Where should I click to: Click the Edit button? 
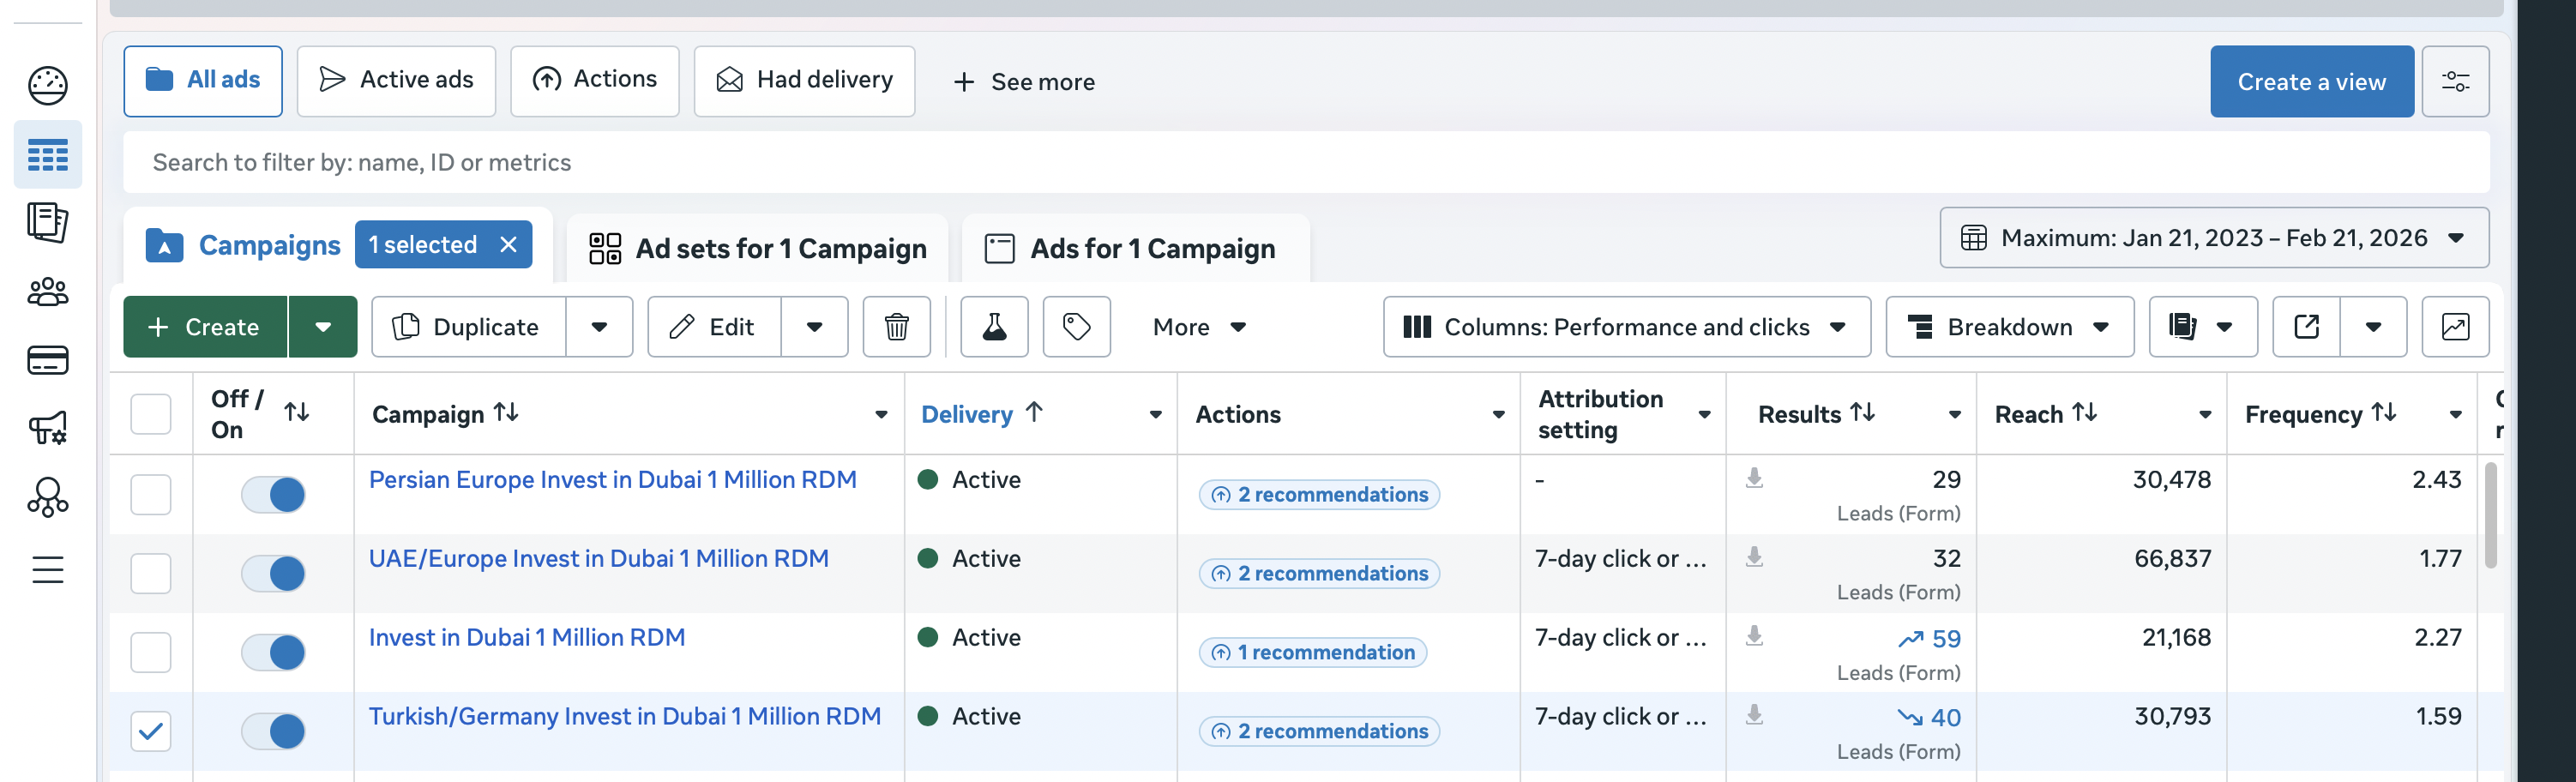point(714,327)
